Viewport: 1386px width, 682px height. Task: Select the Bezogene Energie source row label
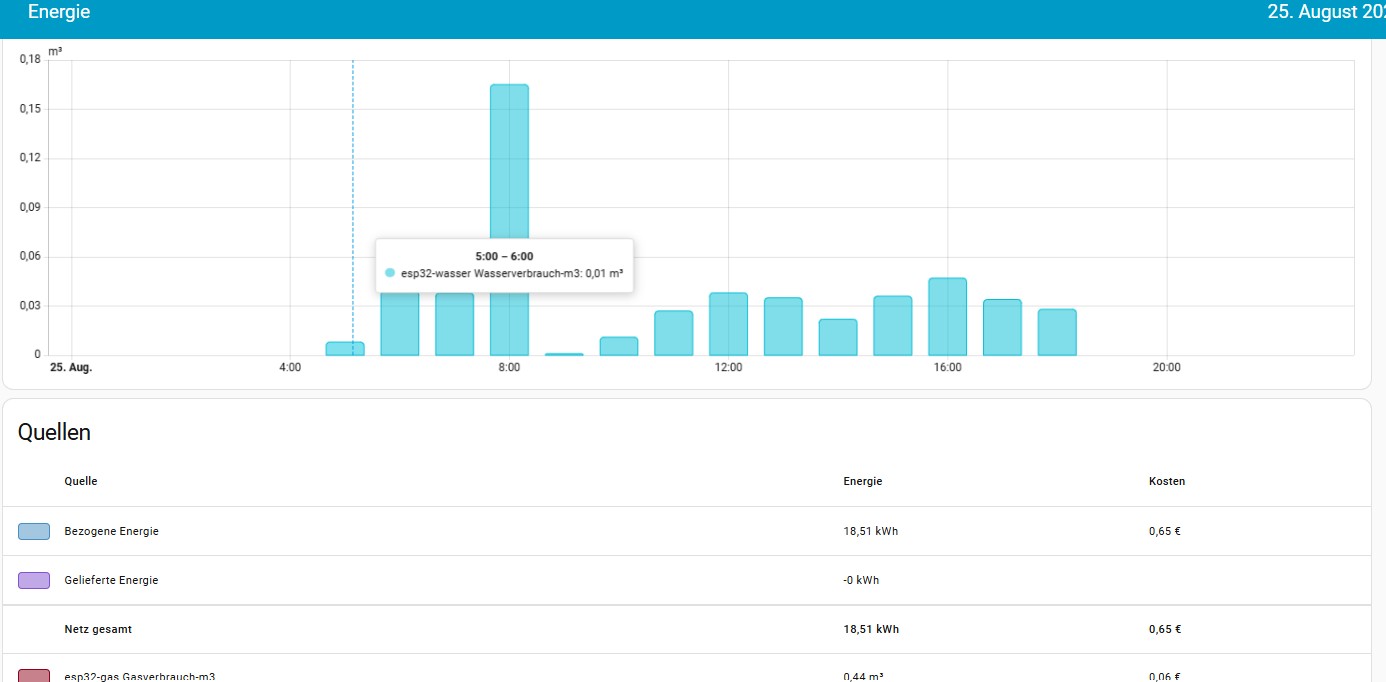111,531
